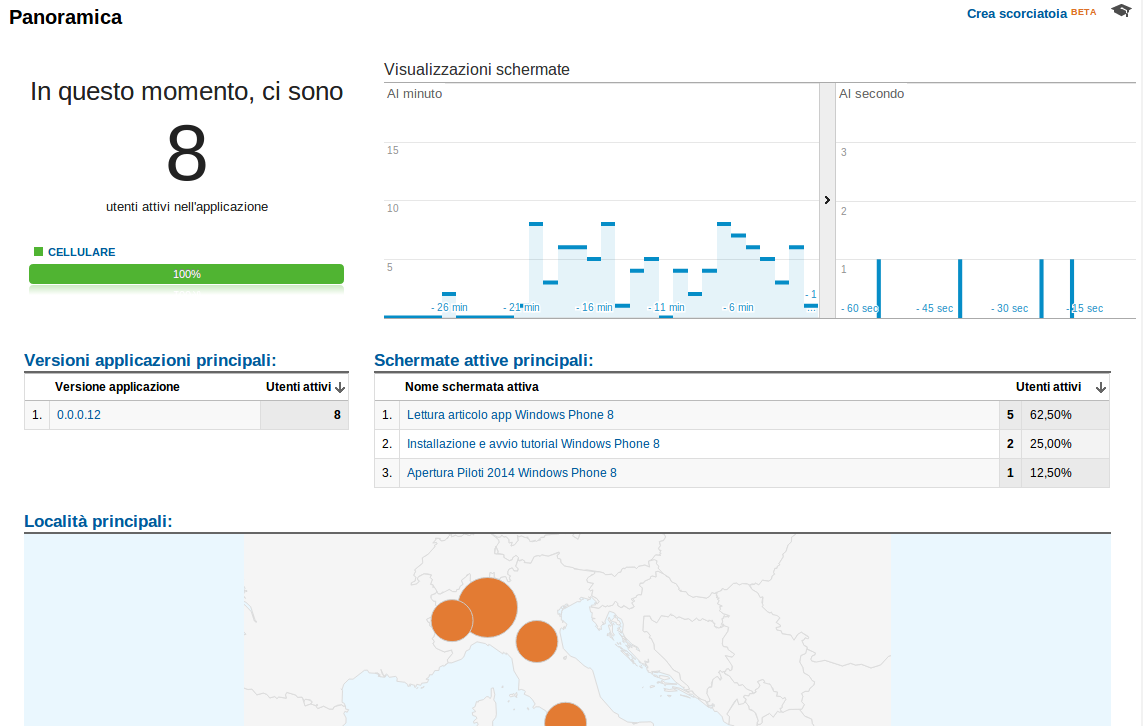Click sort arrow in Schermate attive table
1143x726 pixels.
tap(1100, 387)
